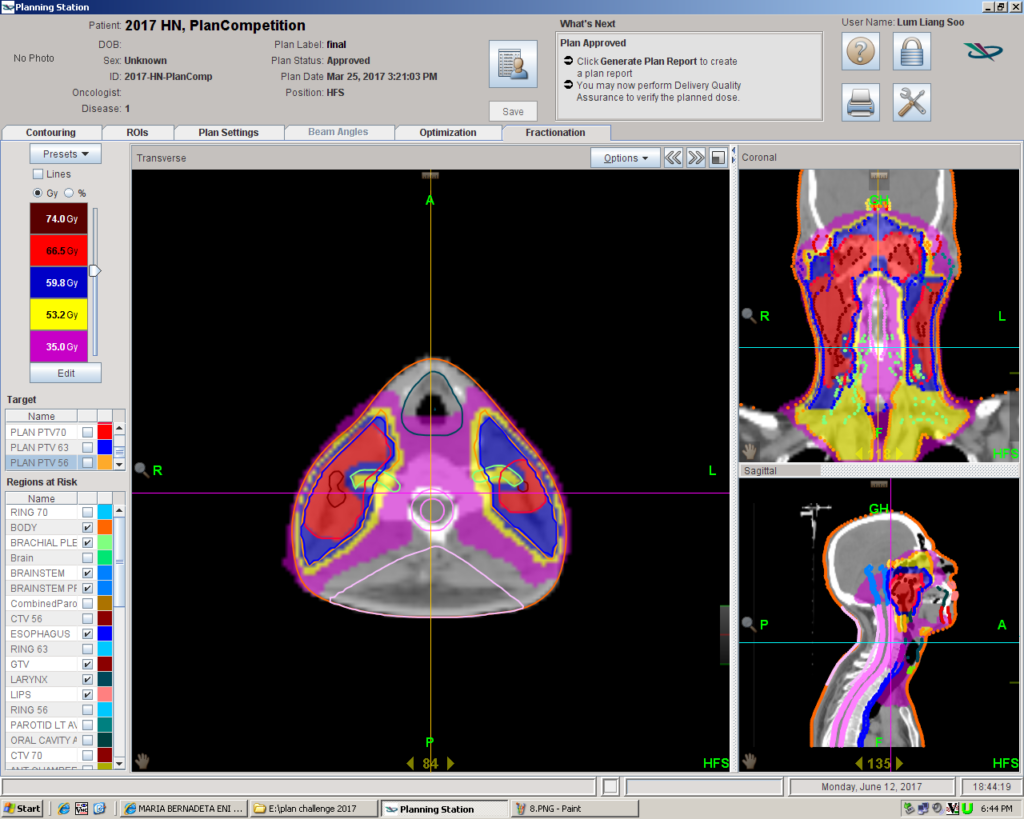Click the 66.5 Gy red isodose swatch
Image resolution: width=1024 pixels, height=819 pixels.
coord(59,250)
